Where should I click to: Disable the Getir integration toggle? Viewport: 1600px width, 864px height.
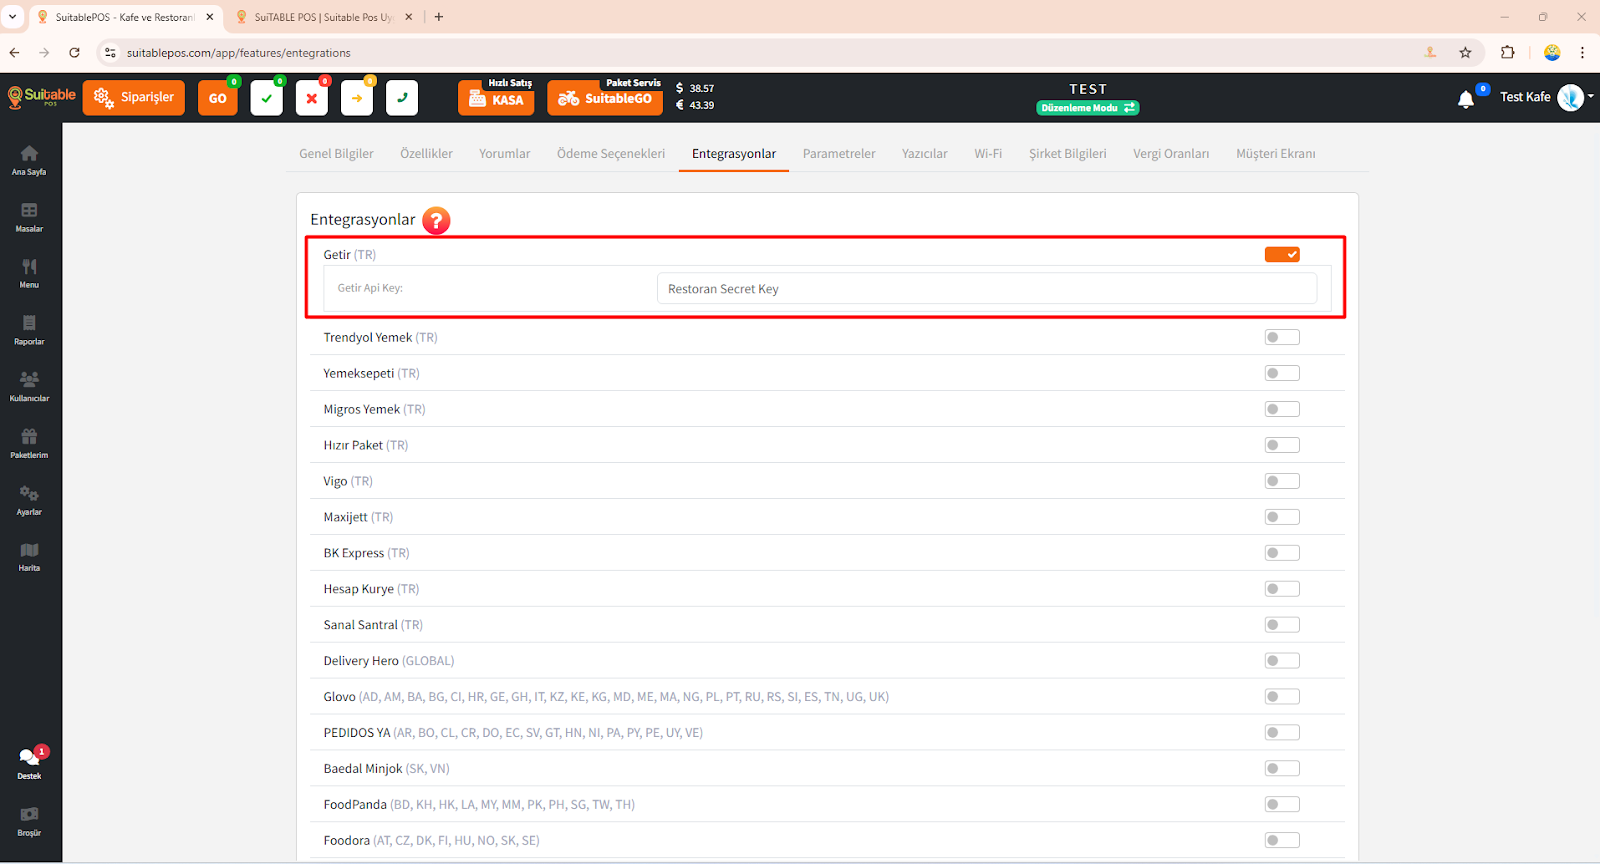(1282, 254)
